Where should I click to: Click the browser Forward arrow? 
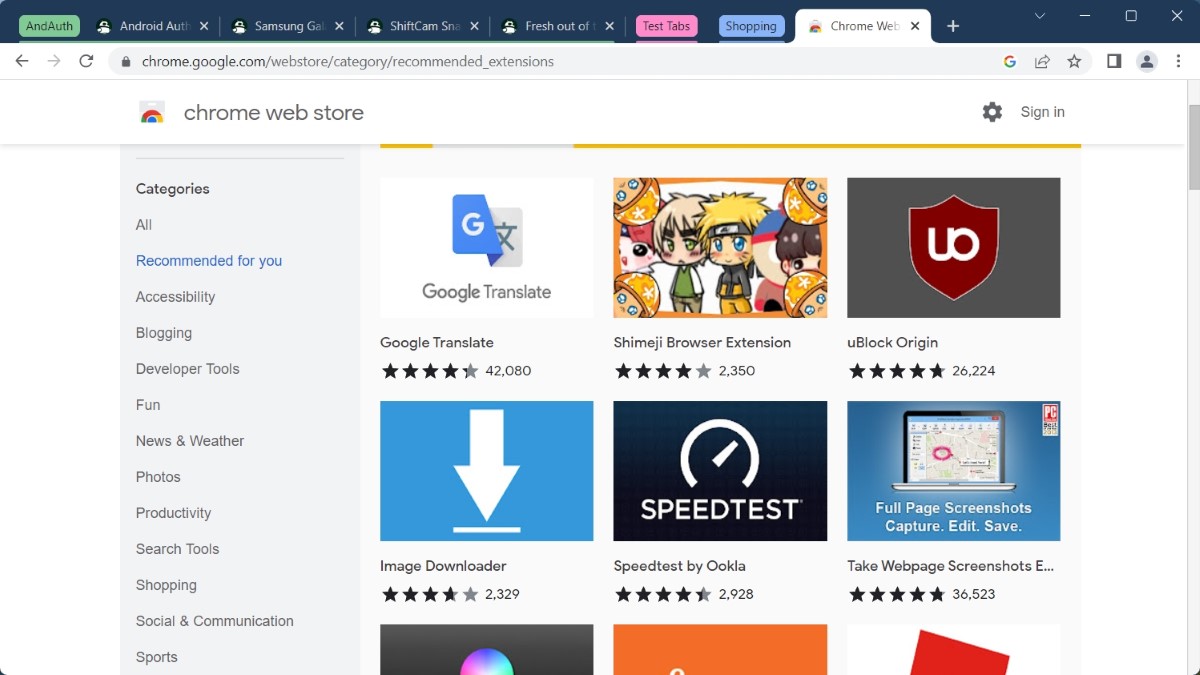click(54, 61)
